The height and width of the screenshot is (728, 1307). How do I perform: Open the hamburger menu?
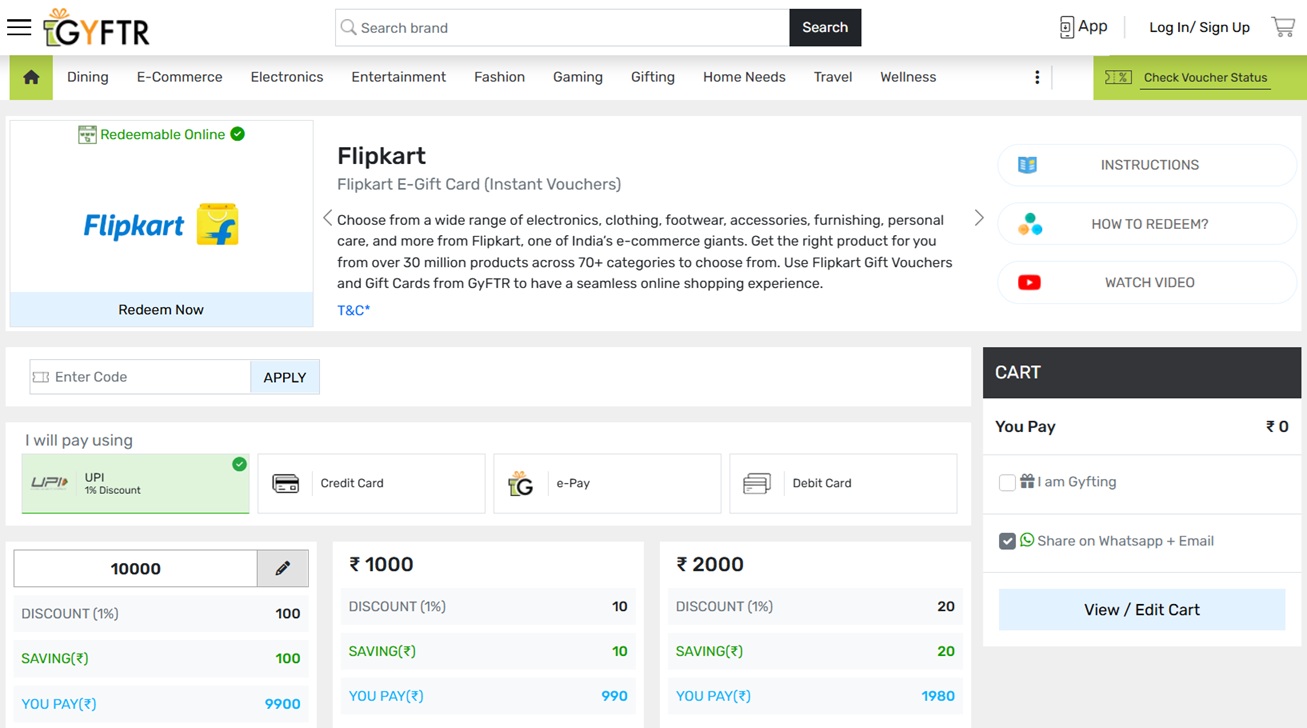click(x=19, y=27)
